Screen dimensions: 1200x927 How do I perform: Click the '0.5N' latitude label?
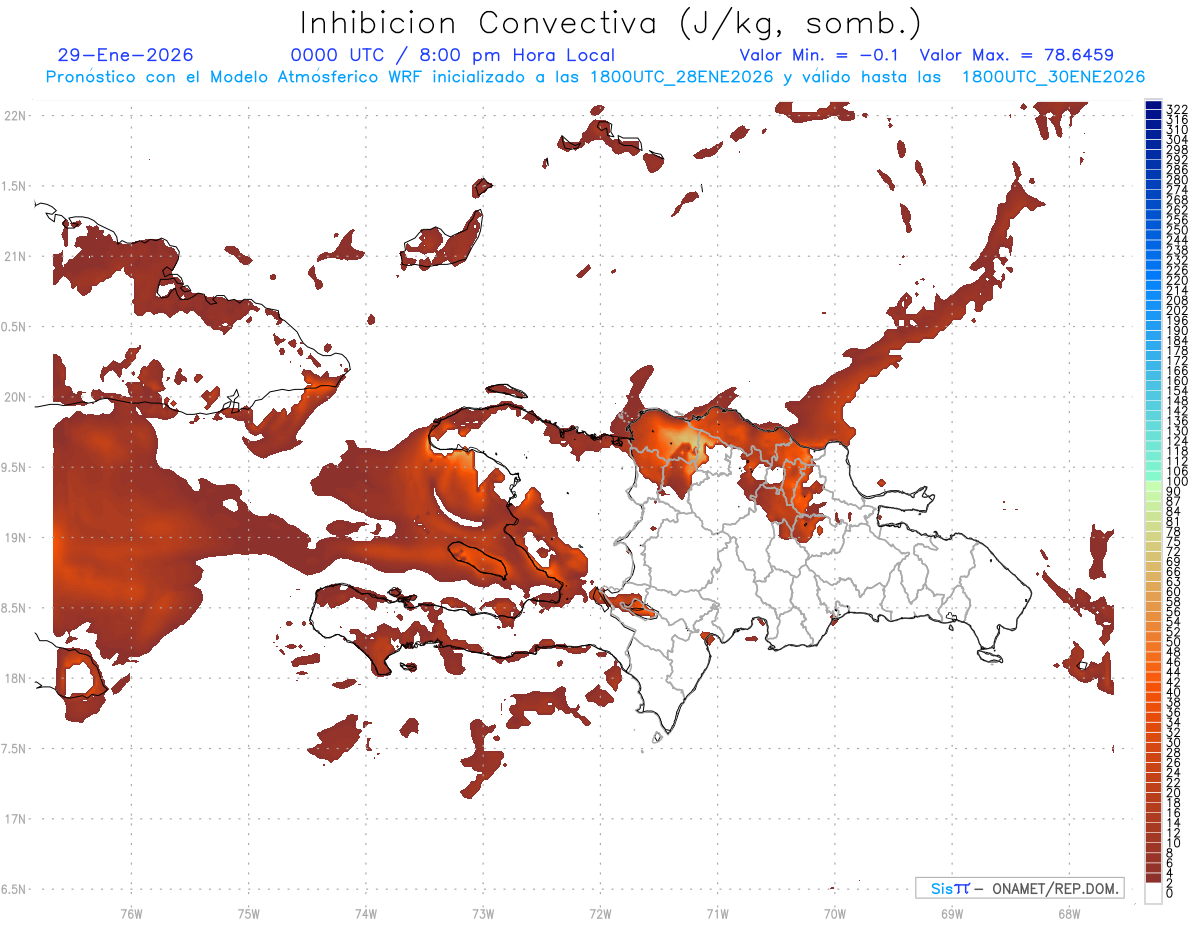click(x=15, y=327)
